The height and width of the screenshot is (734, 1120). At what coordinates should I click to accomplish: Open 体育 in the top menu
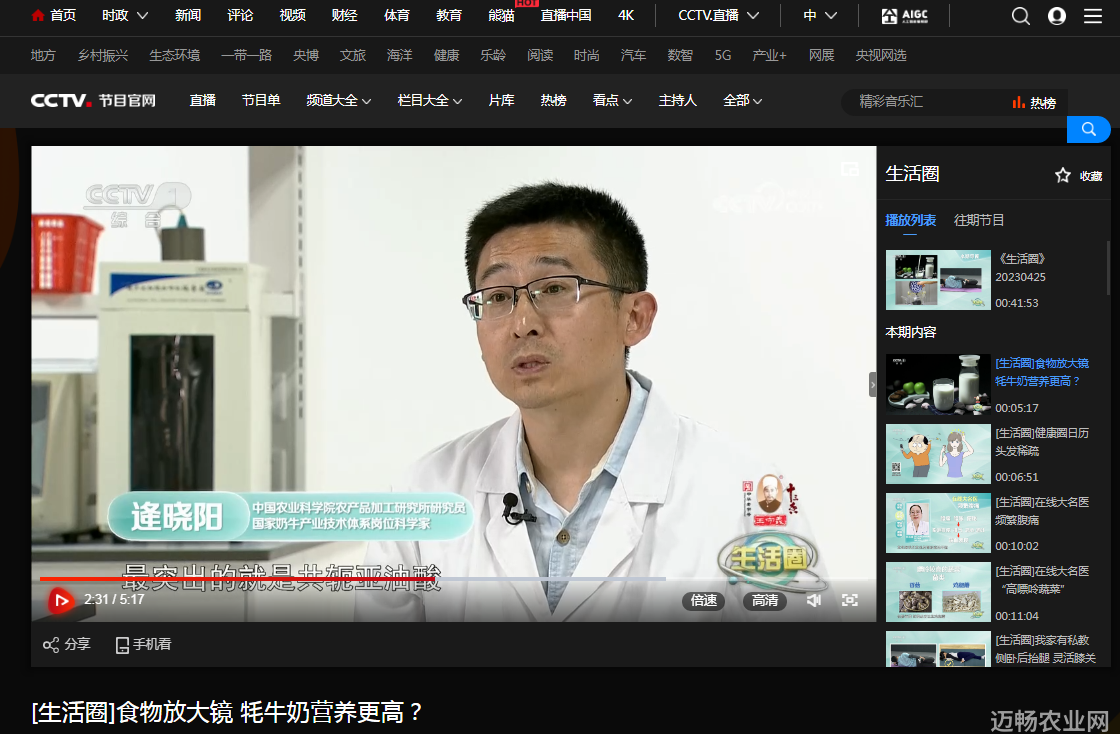point(396,16)
